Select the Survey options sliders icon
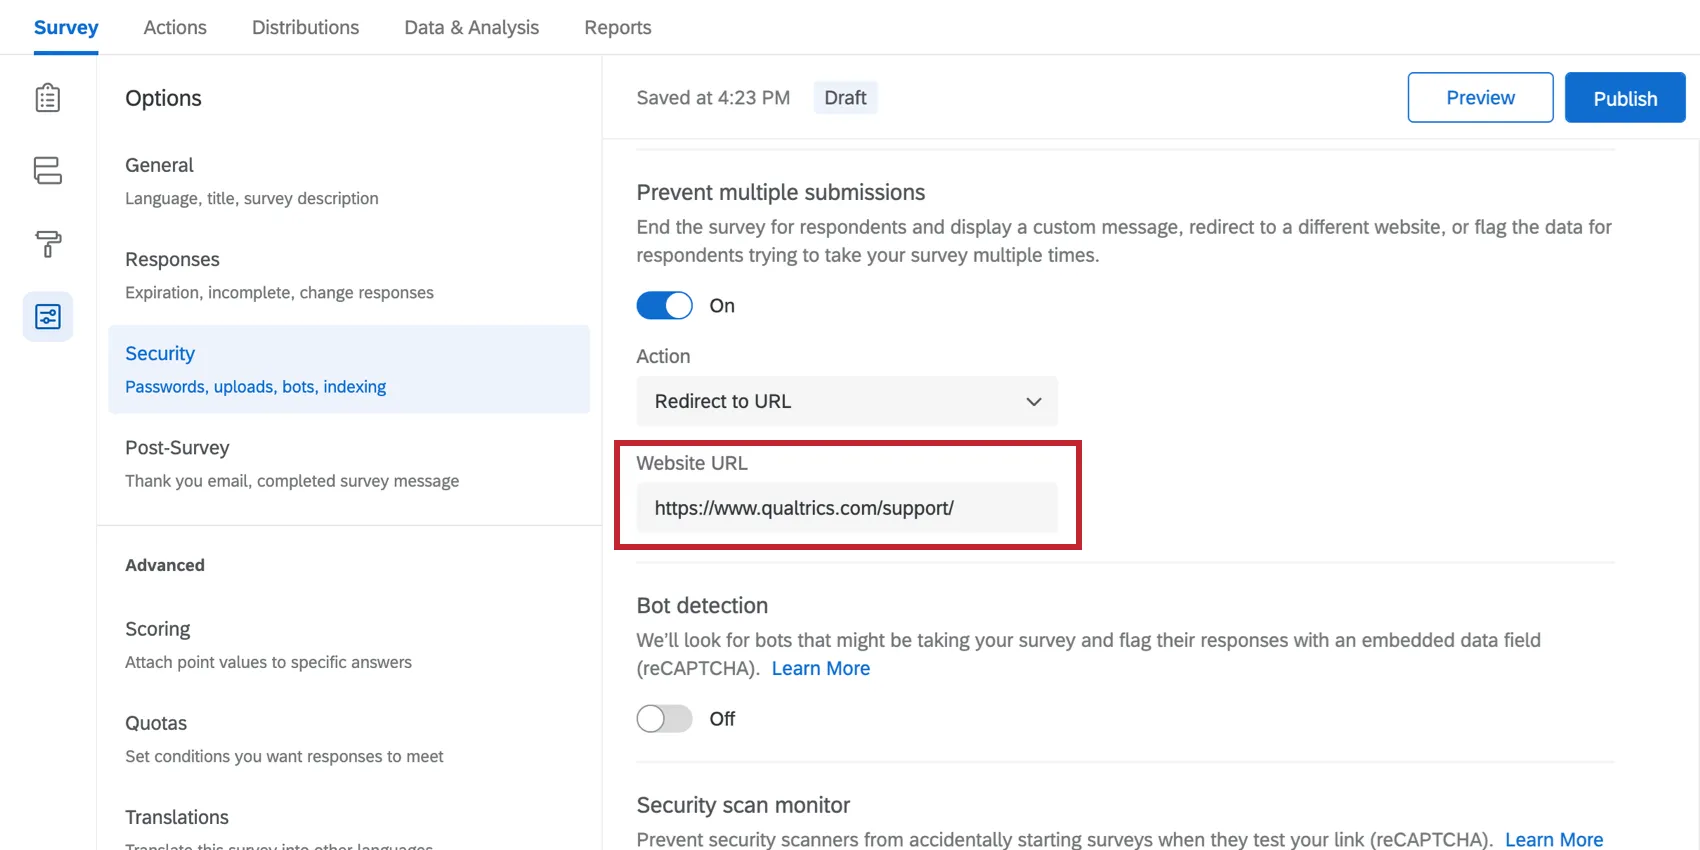The height and width of the screenshot is (850, 1700). coord(48,317)
